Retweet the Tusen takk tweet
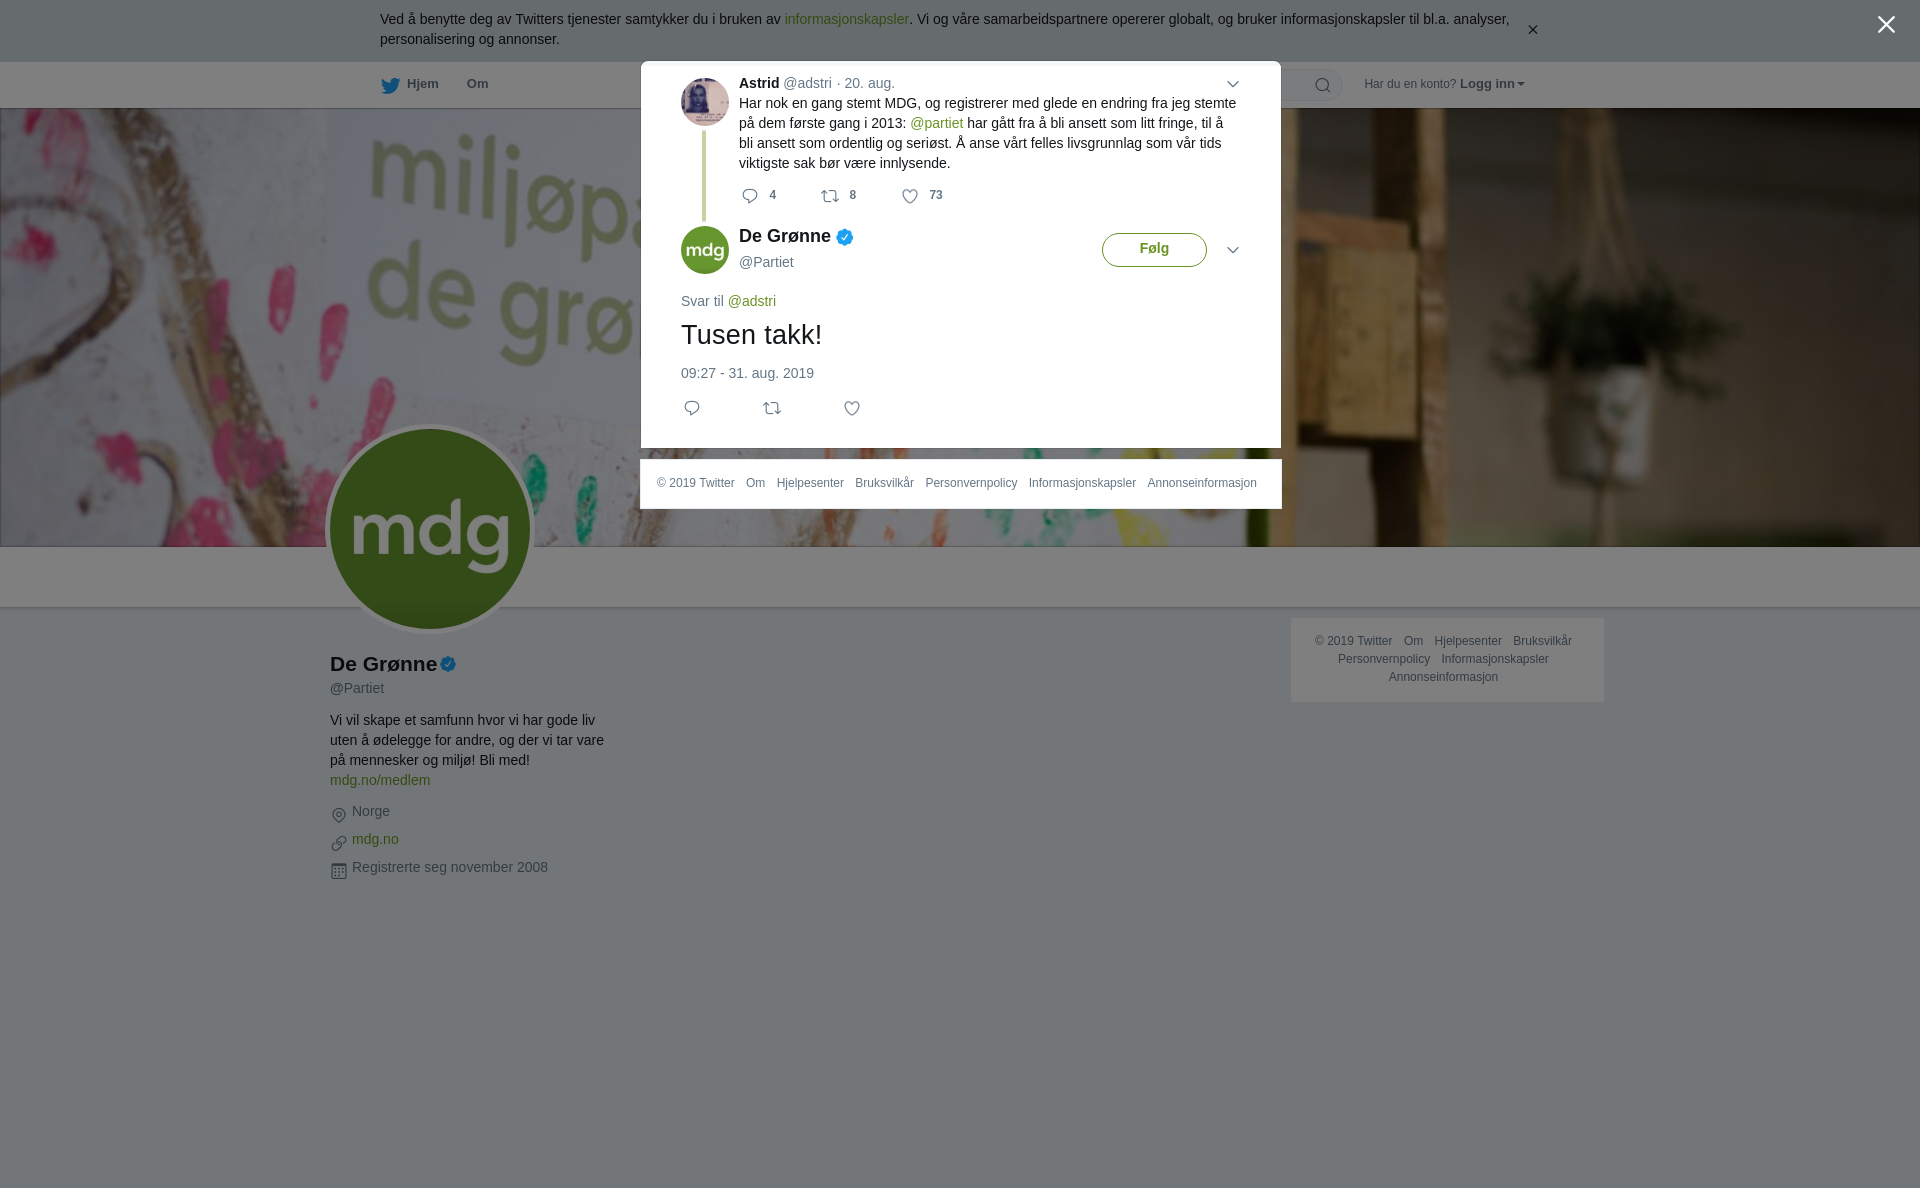 [x=772, y=408]
